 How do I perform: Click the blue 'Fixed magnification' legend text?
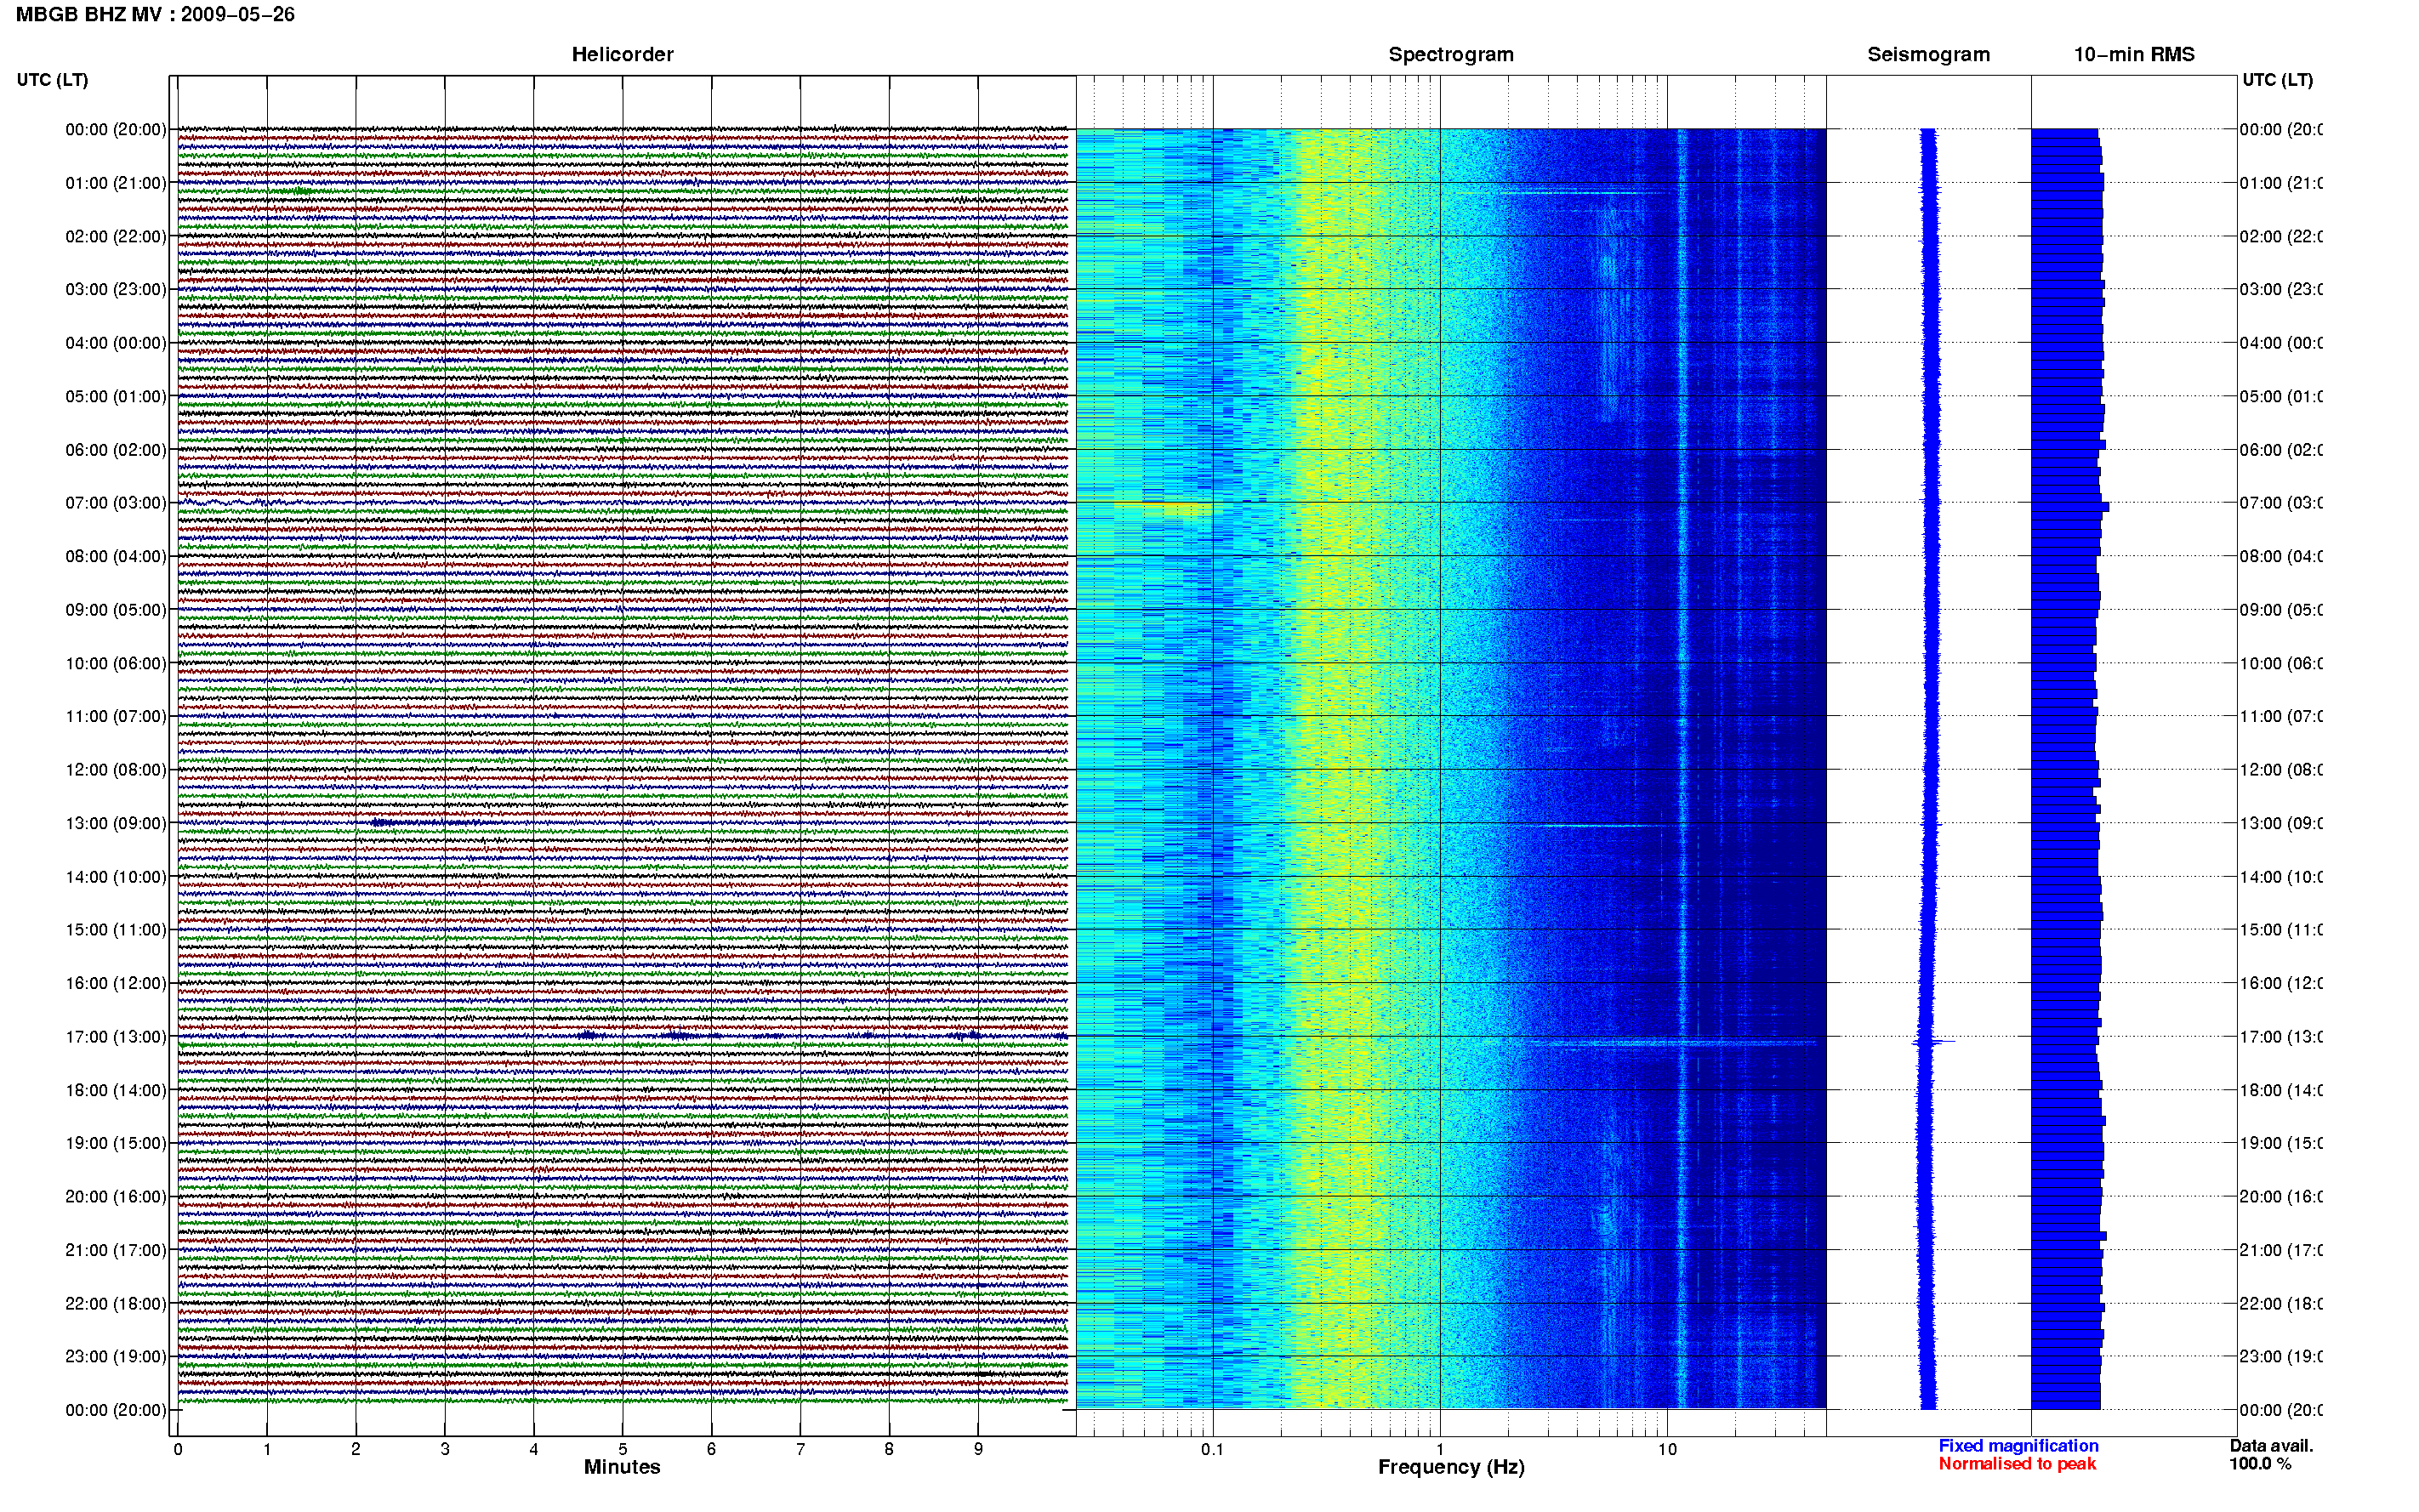(2018, 1446)
